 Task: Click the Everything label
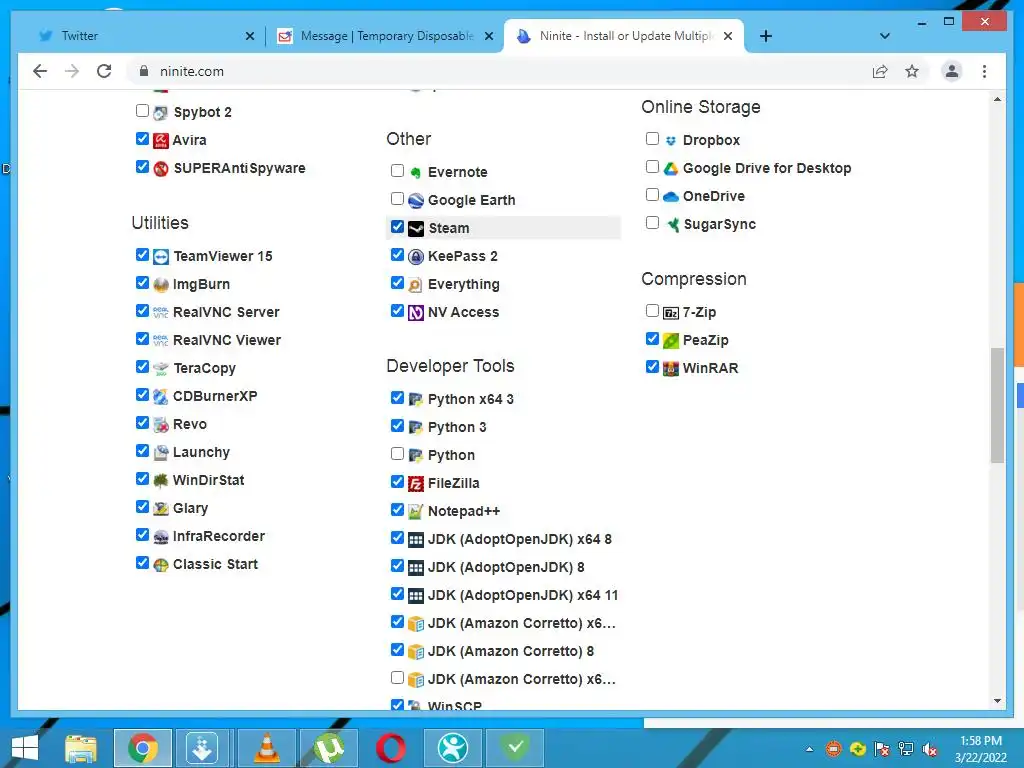[x=464, y=285]
